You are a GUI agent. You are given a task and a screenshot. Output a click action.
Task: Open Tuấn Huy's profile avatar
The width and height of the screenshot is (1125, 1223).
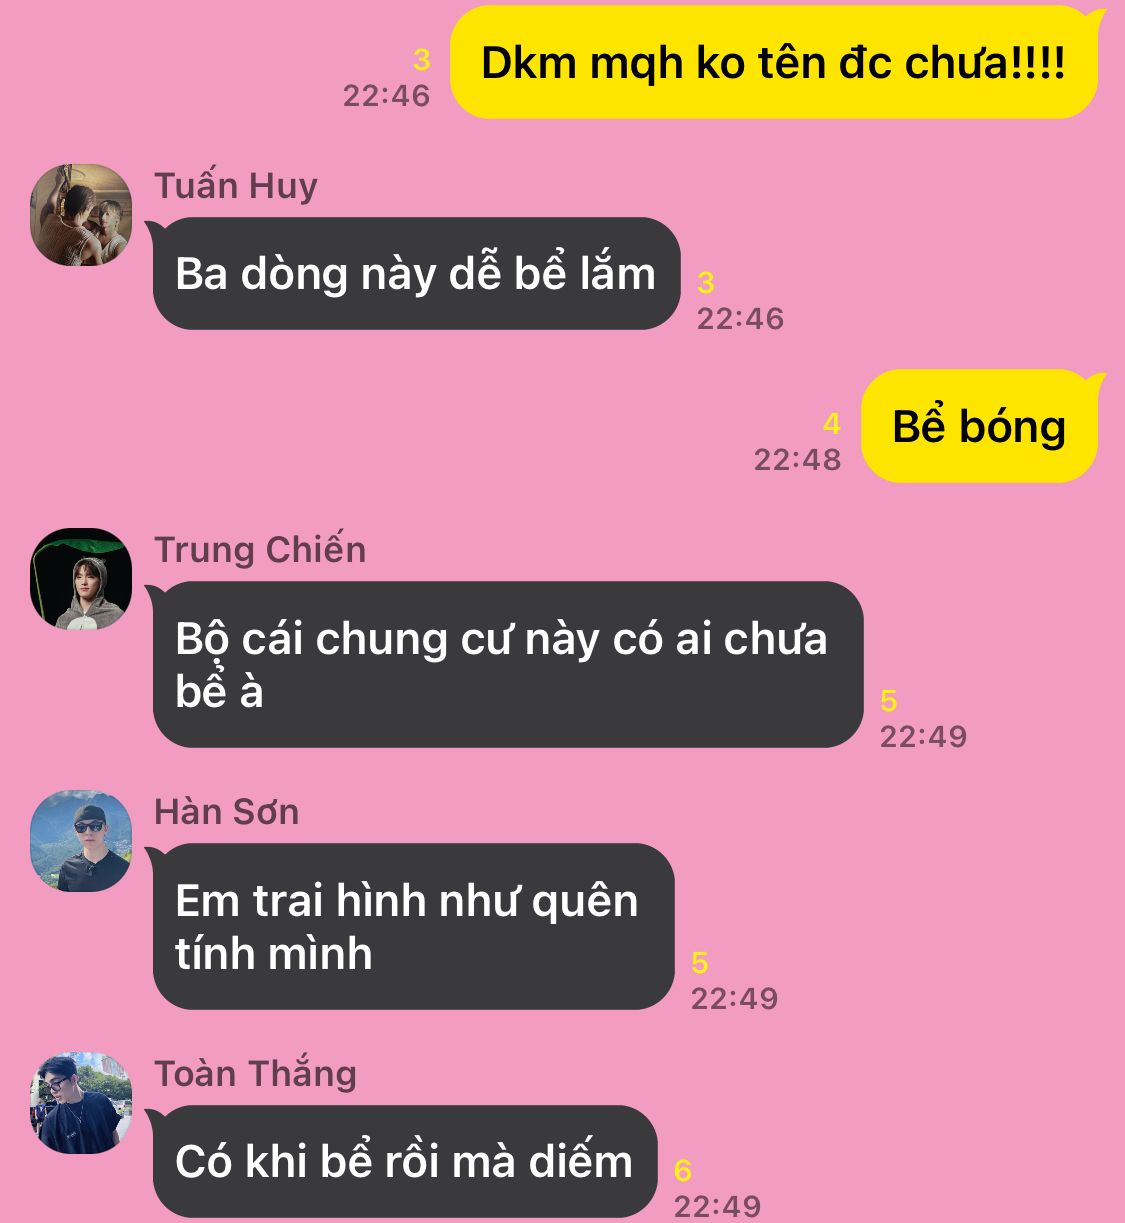point(81,215)
